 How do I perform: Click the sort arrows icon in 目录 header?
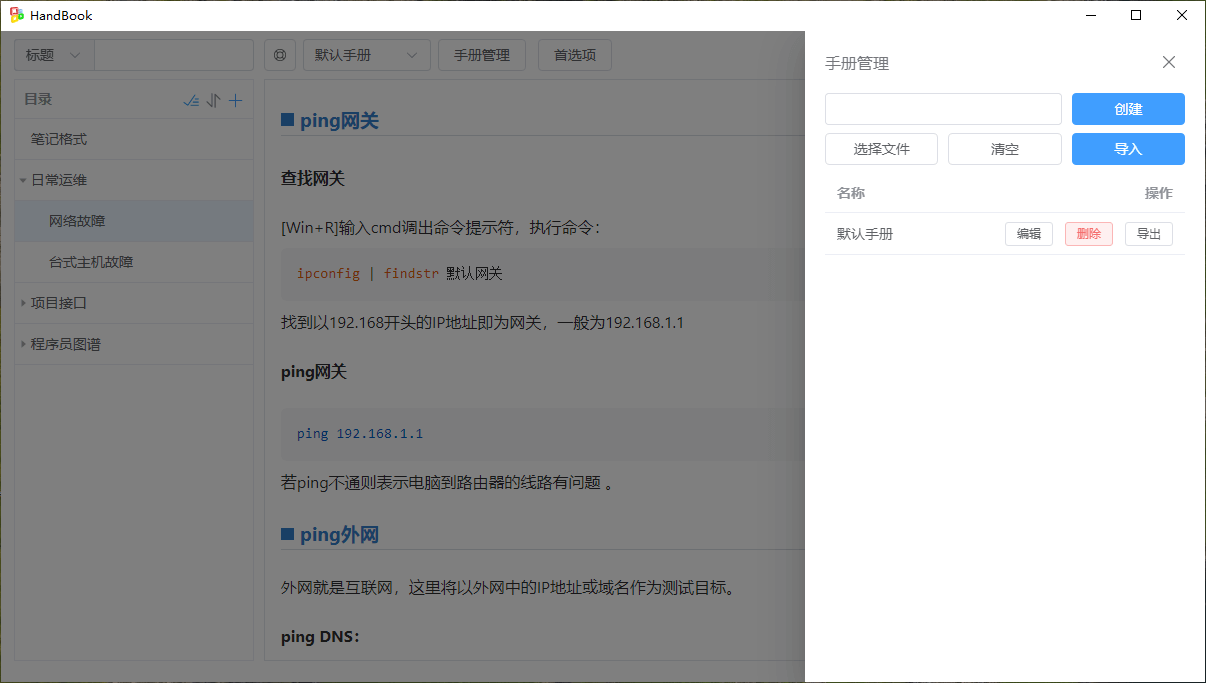213,100
